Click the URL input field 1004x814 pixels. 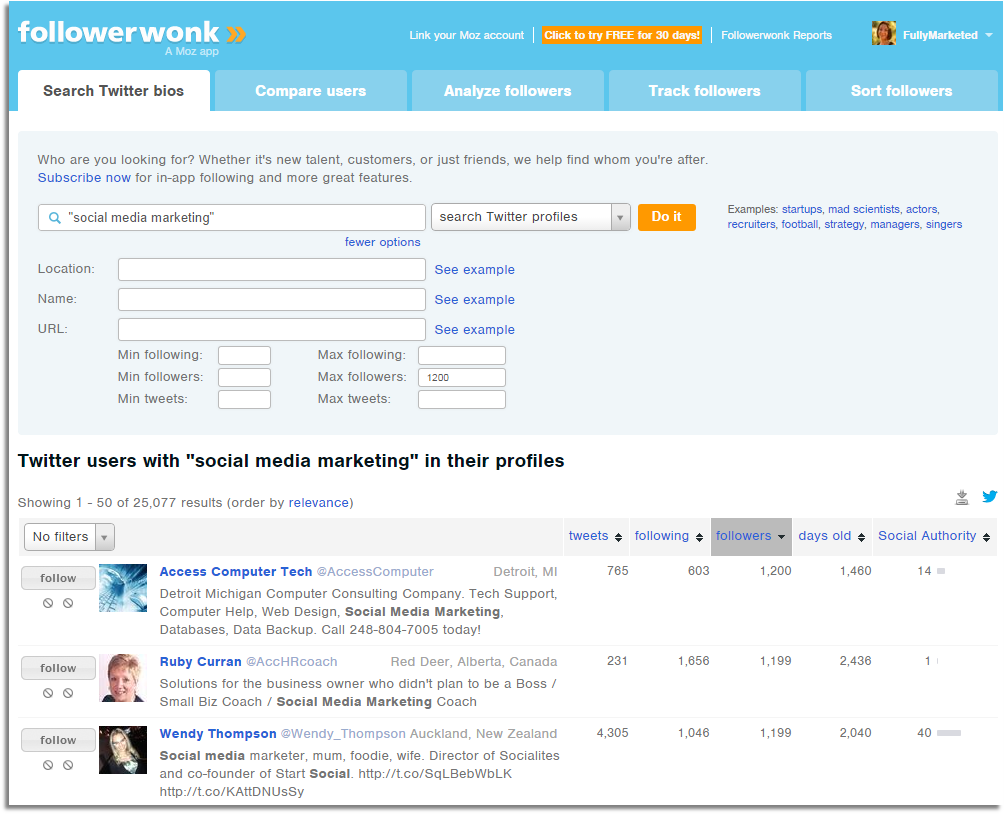click(271, 330)
